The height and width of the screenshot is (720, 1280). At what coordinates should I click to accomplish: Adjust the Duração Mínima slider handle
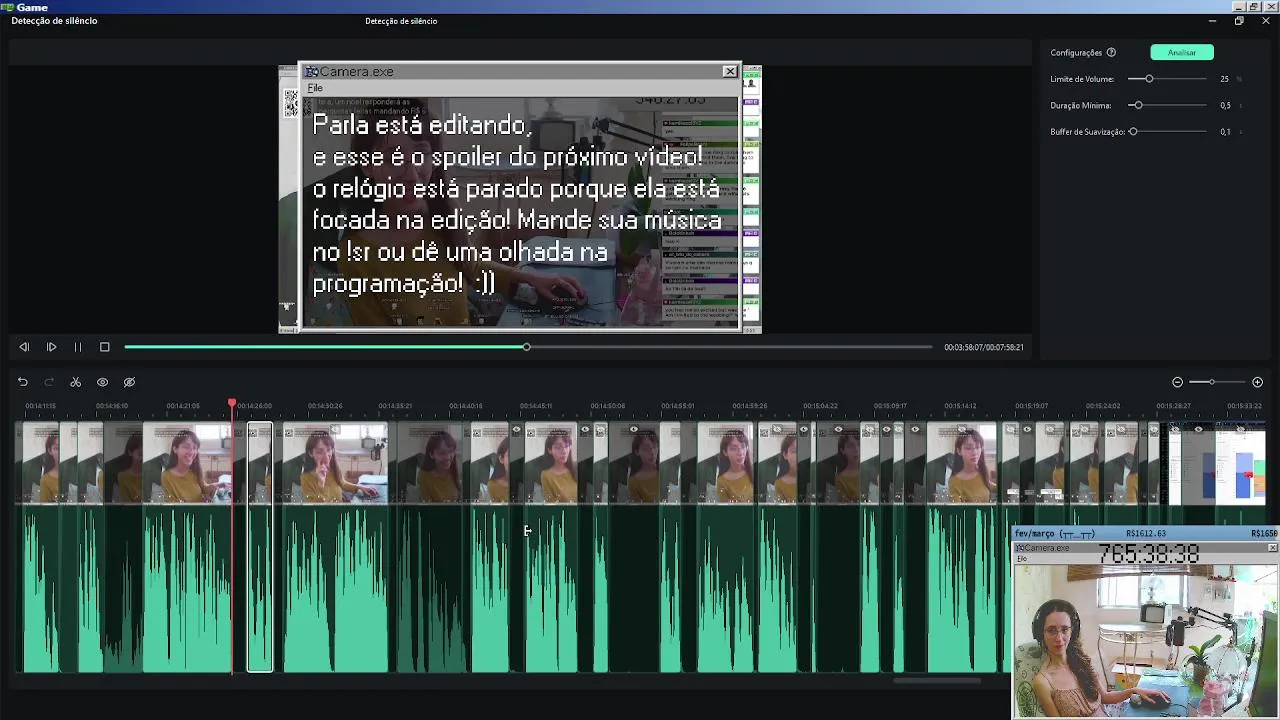(1138, 105)
